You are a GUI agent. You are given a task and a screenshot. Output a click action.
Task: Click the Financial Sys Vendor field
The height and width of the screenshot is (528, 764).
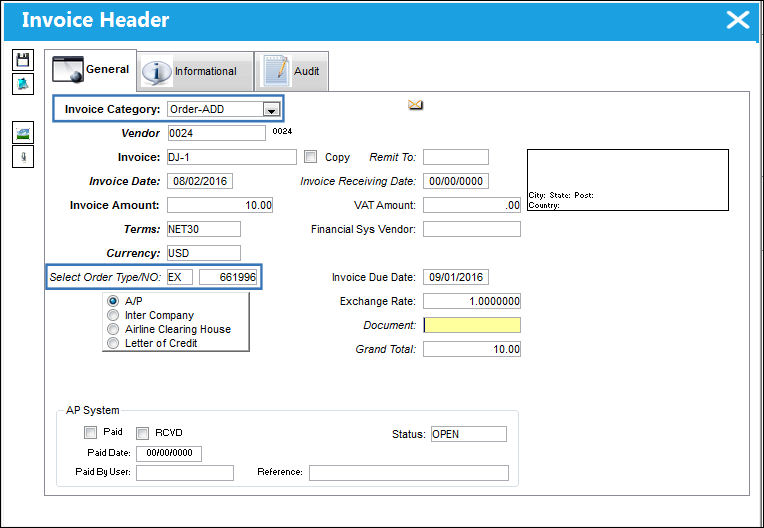[472, 229]
